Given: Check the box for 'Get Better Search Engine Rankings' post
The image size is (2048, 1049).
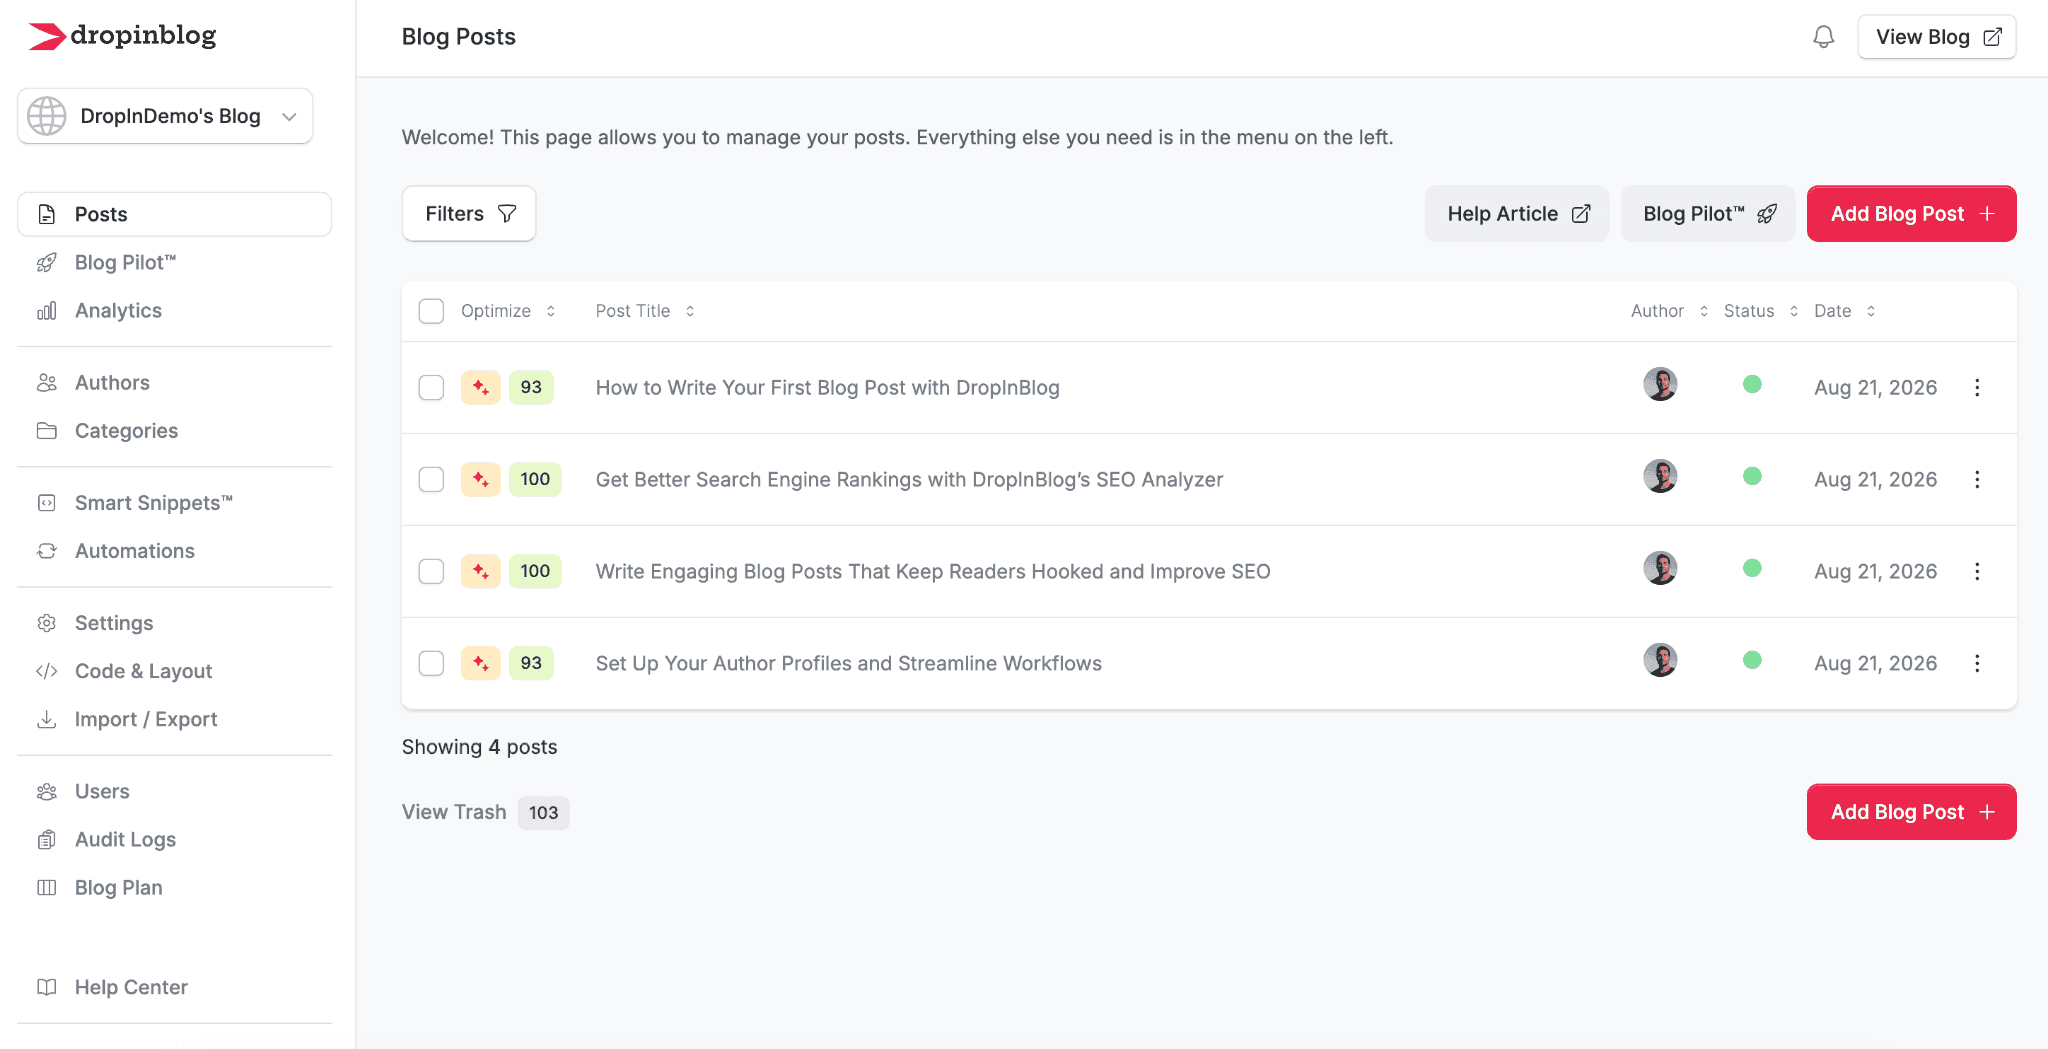Looking at the screenshot, I should click(431, 479).
